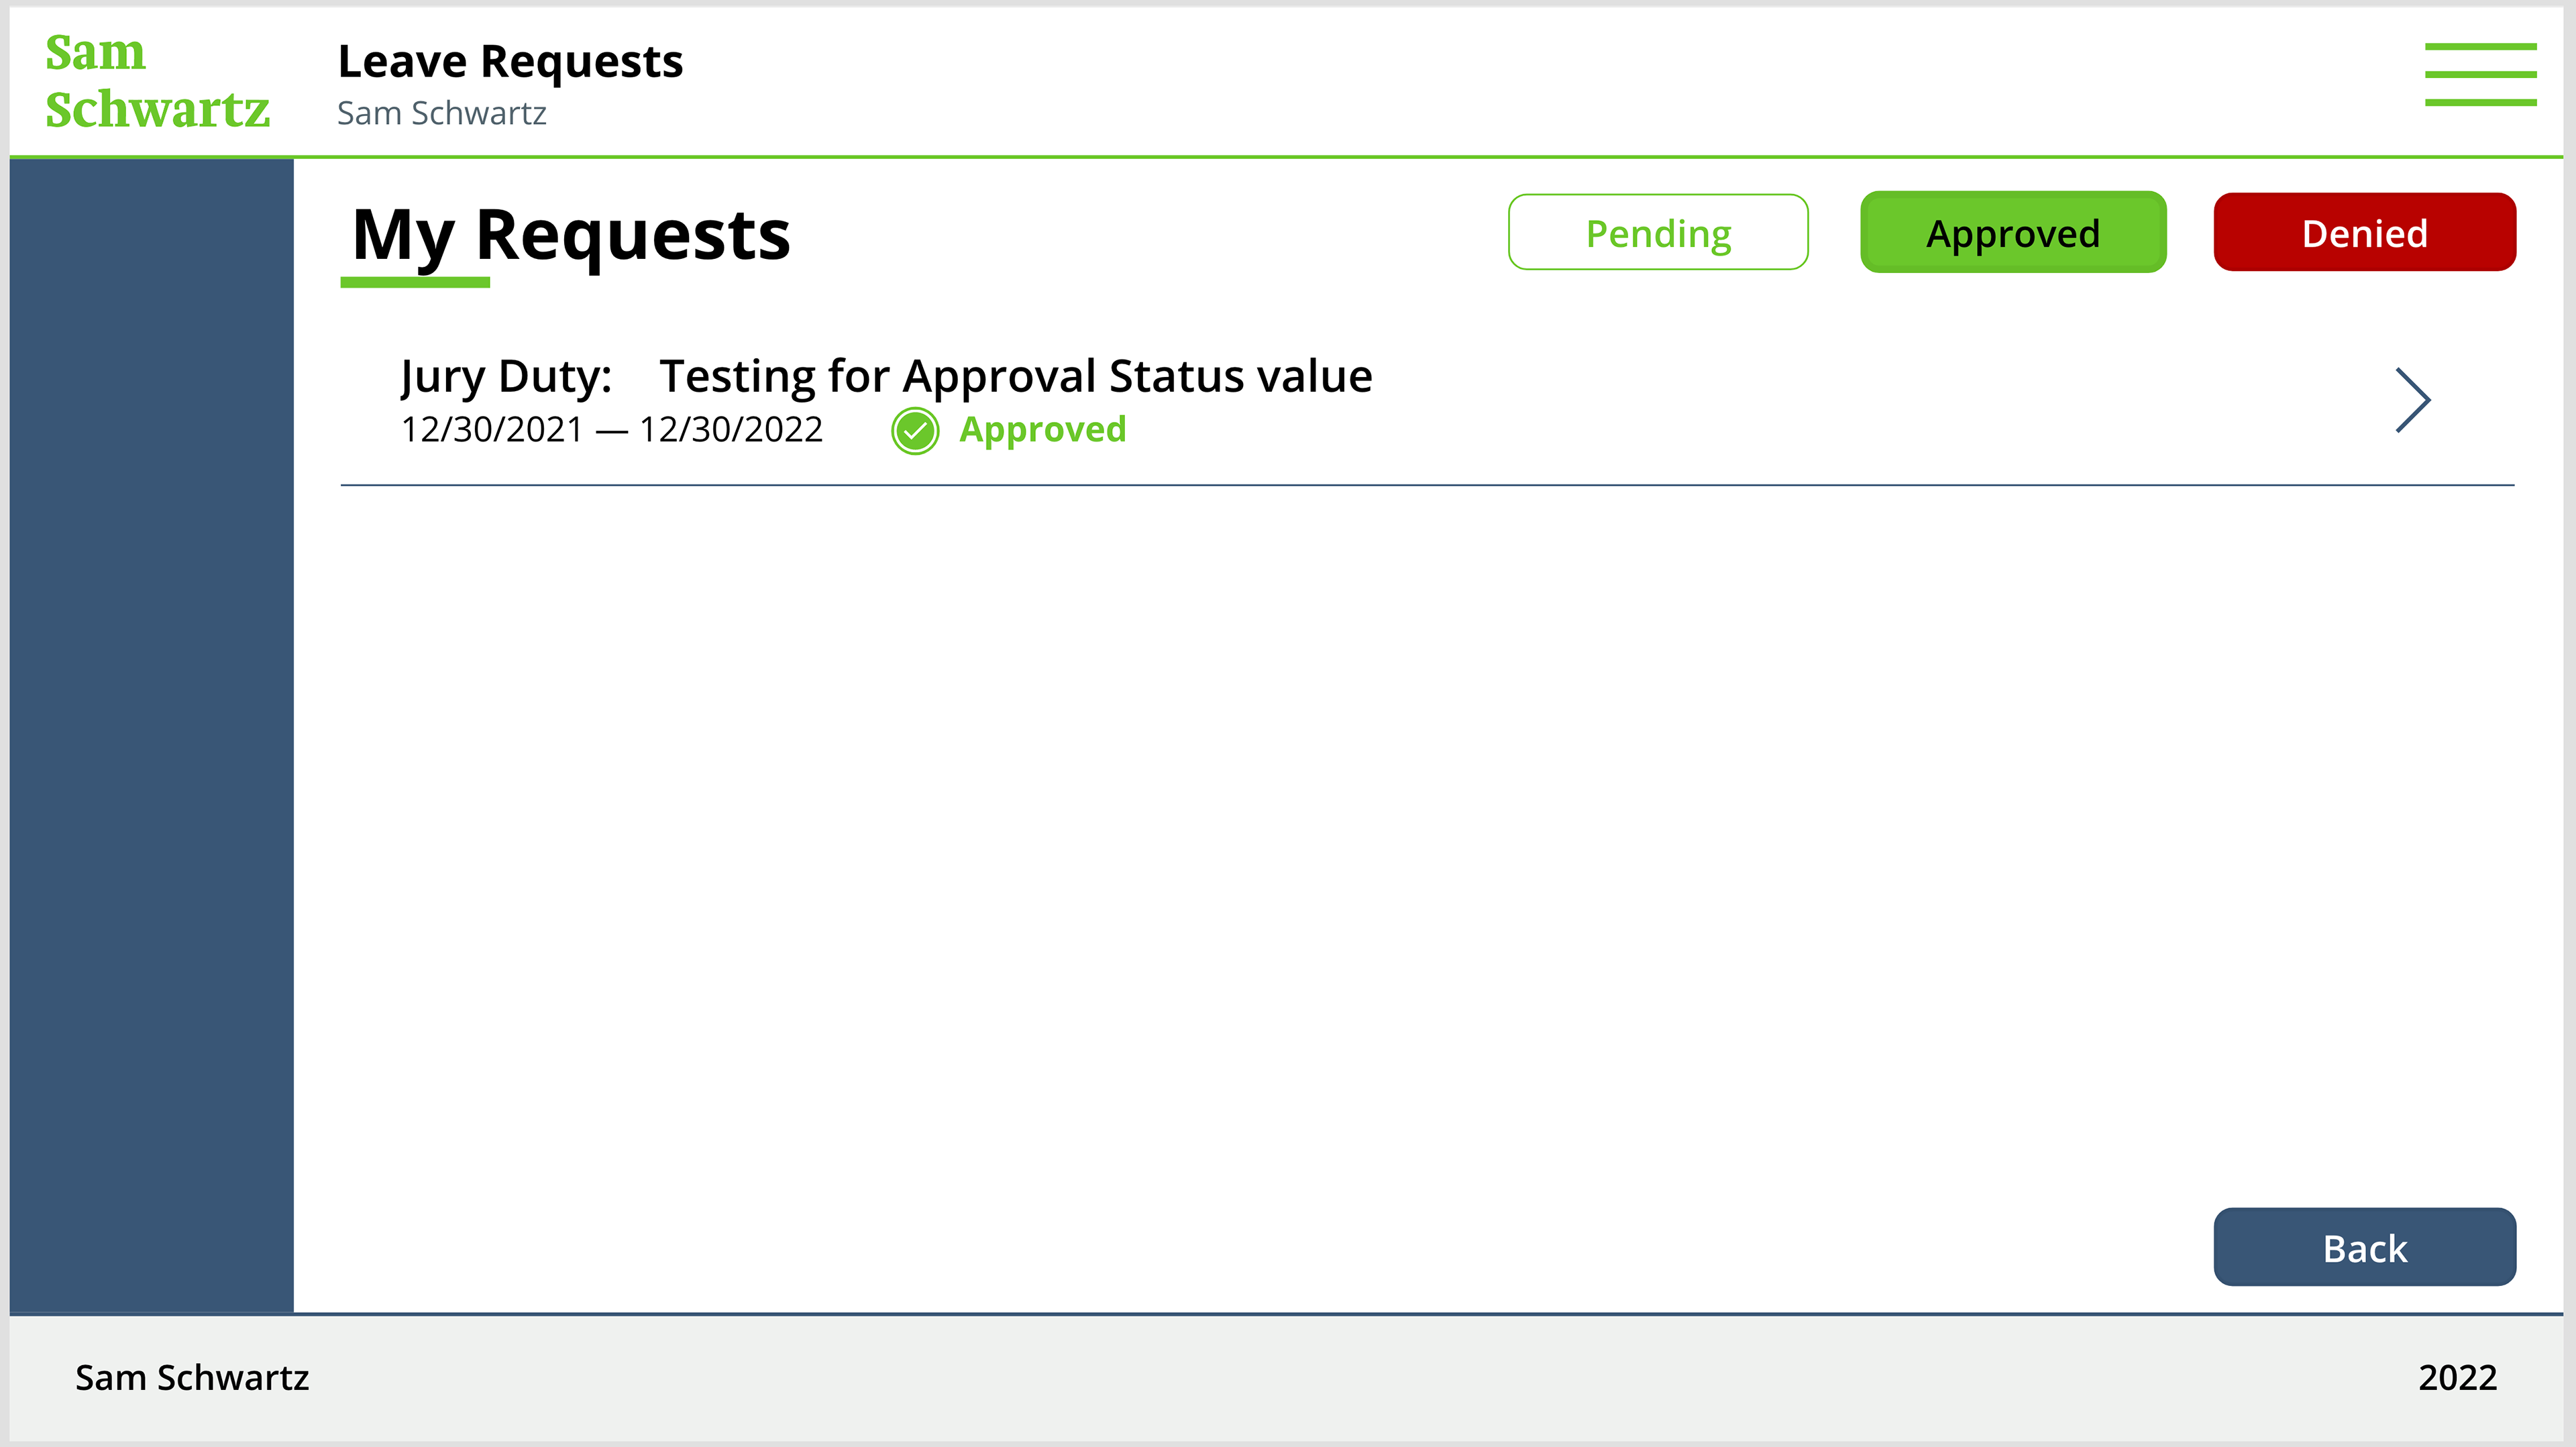Filter requests by Pending status

(1658, 233)
